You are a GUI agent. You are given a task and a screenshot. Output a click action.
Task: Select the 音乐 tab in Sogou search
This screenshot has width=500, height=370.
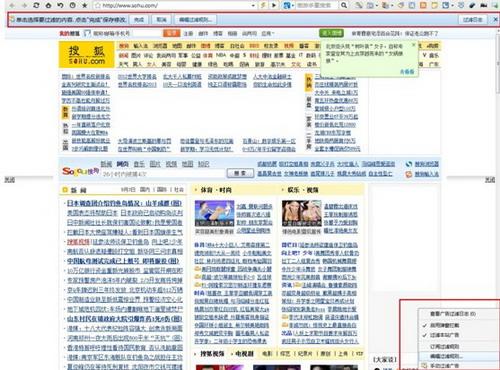pyautogui.click(x=139, y=164)
